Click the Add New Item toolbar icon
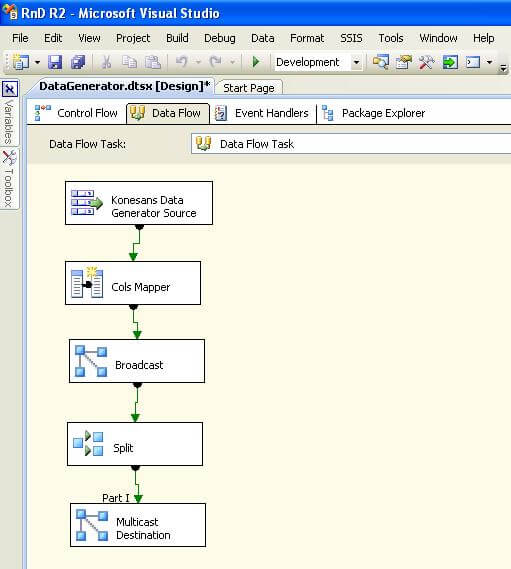This screenshot has width=511, height=569. coord(21,62)
